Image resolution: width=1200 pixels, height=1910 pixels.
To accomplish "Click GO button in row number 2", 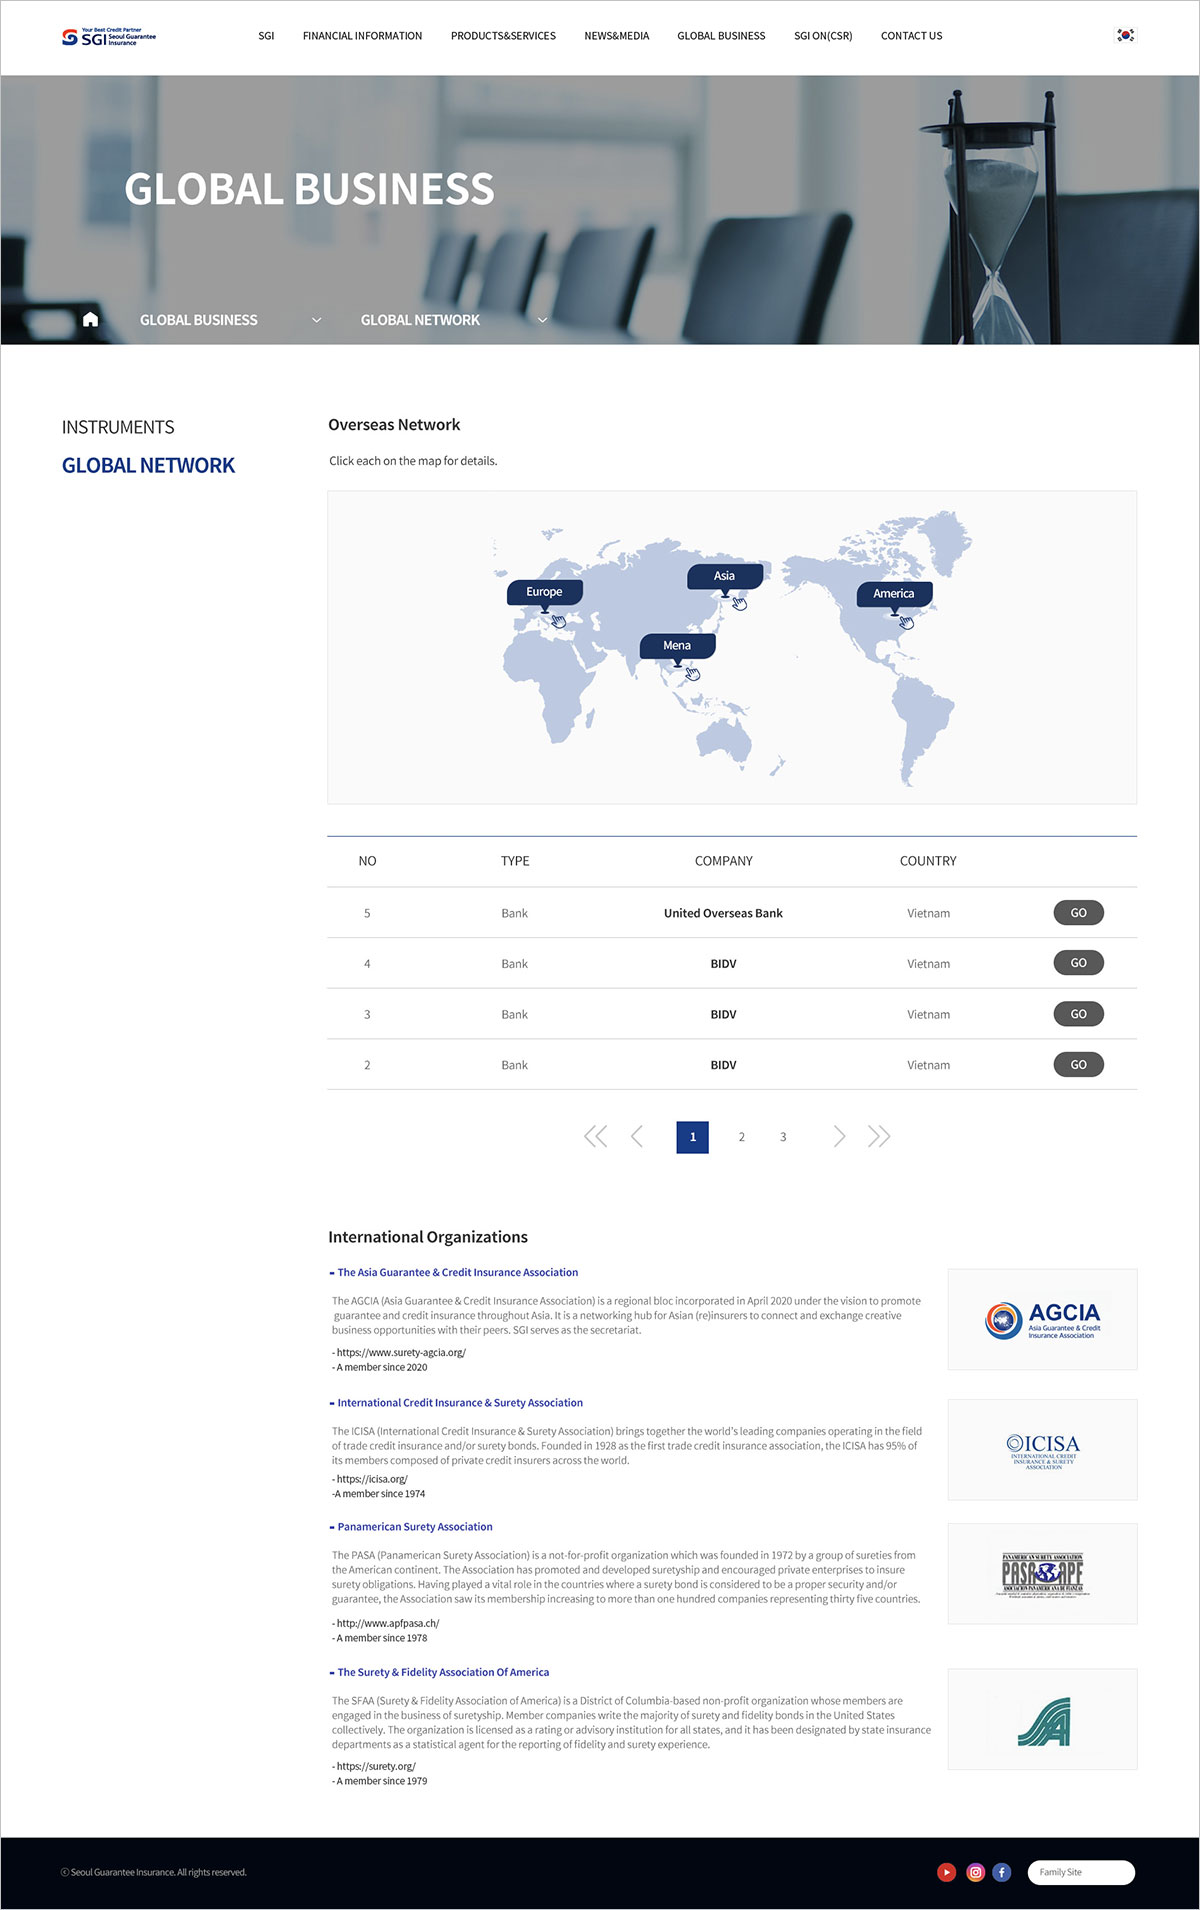I will tap(1078, 1065).
